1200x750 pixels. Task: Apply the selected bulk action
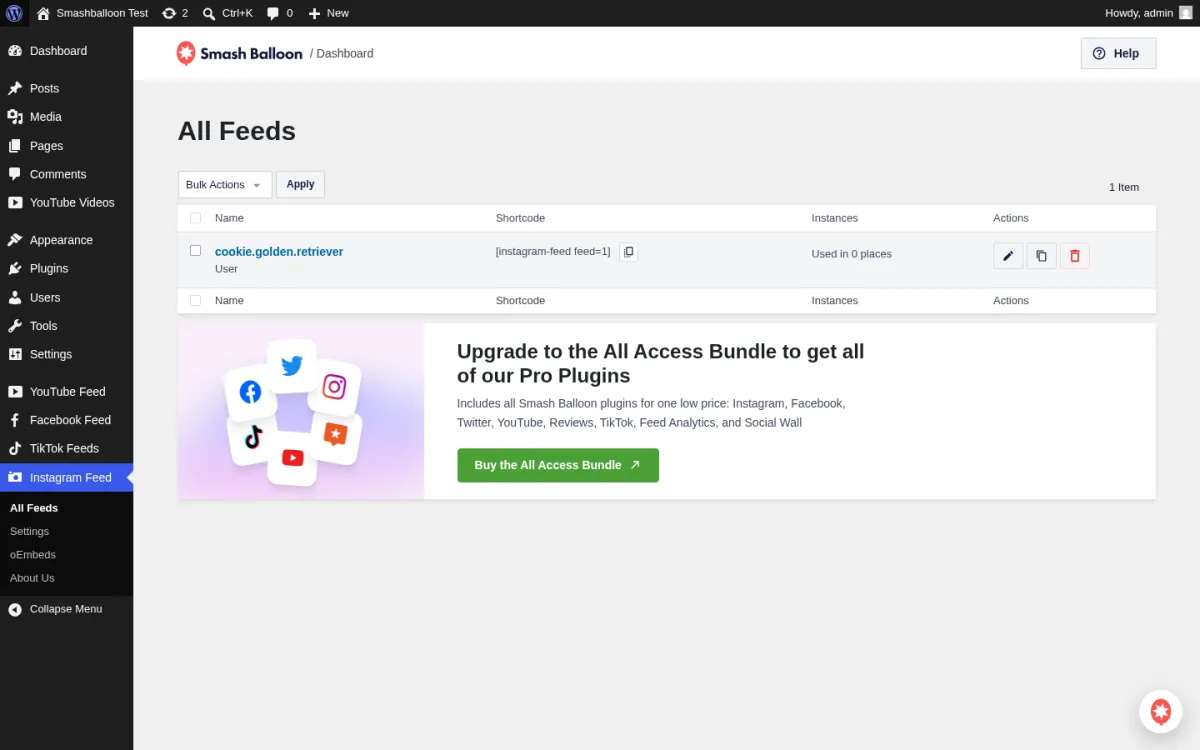coord(300,184)
